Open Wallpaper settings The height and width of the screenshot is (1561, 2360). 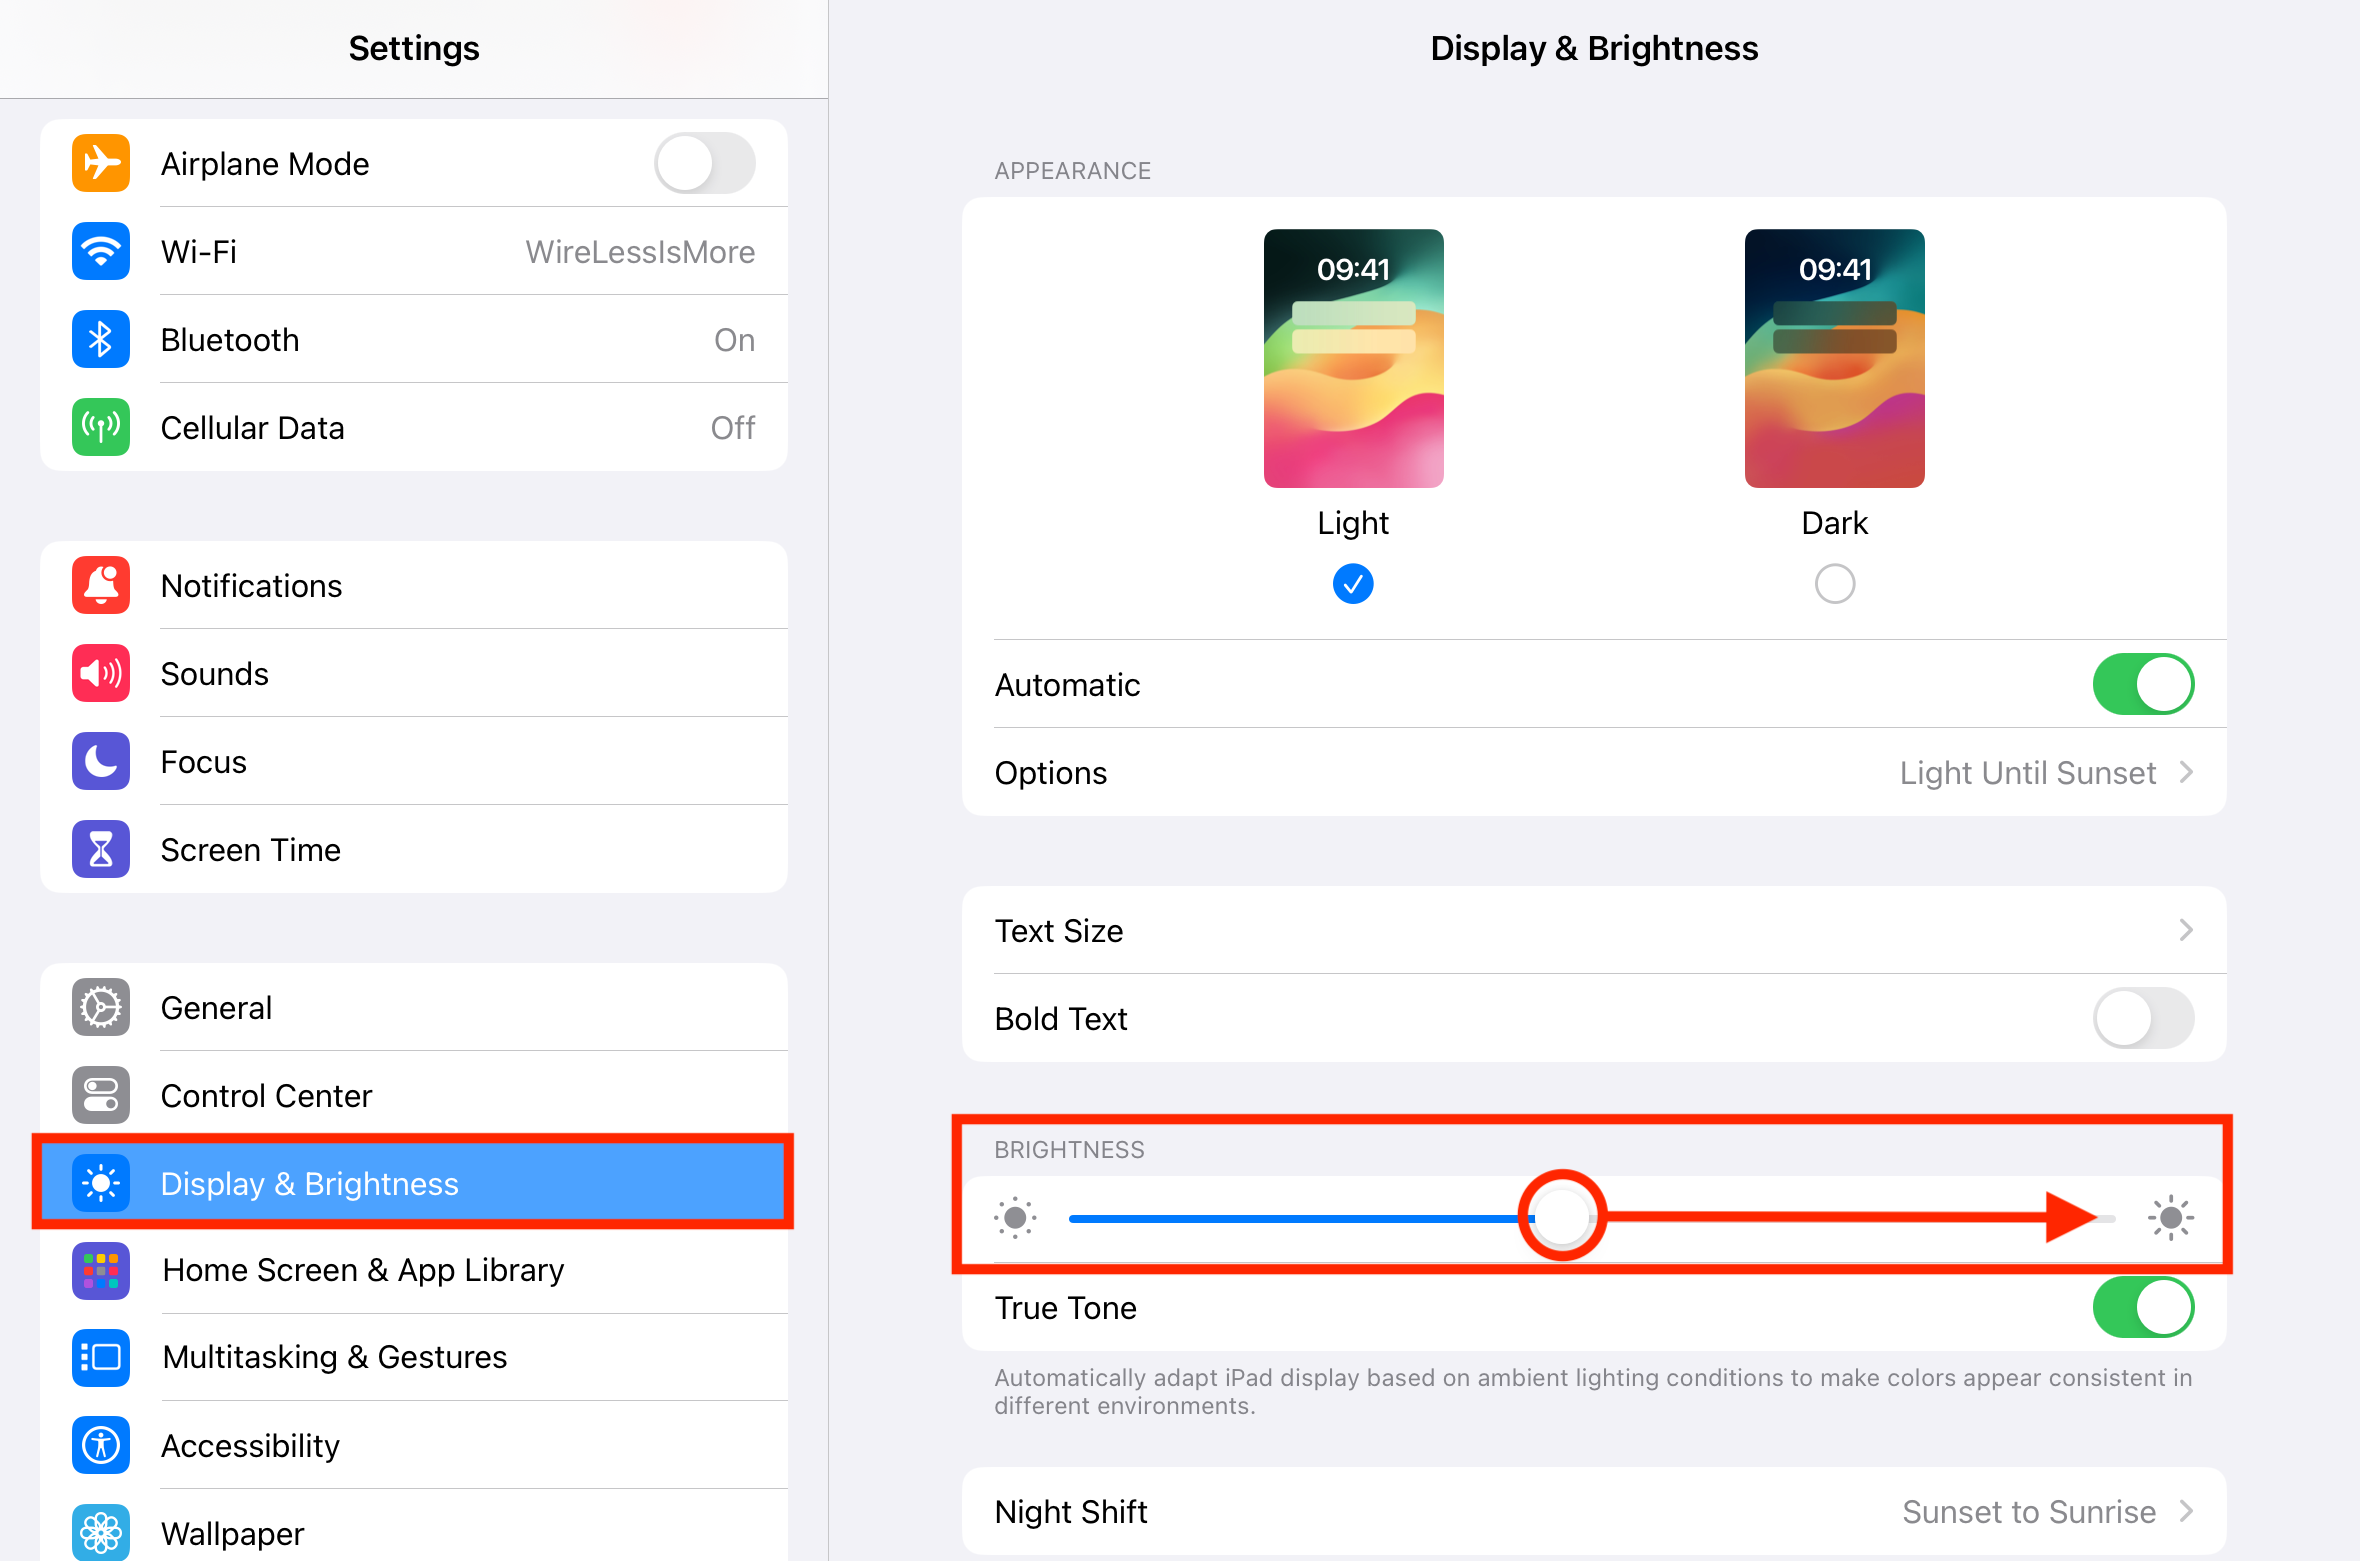(414, 1533)
